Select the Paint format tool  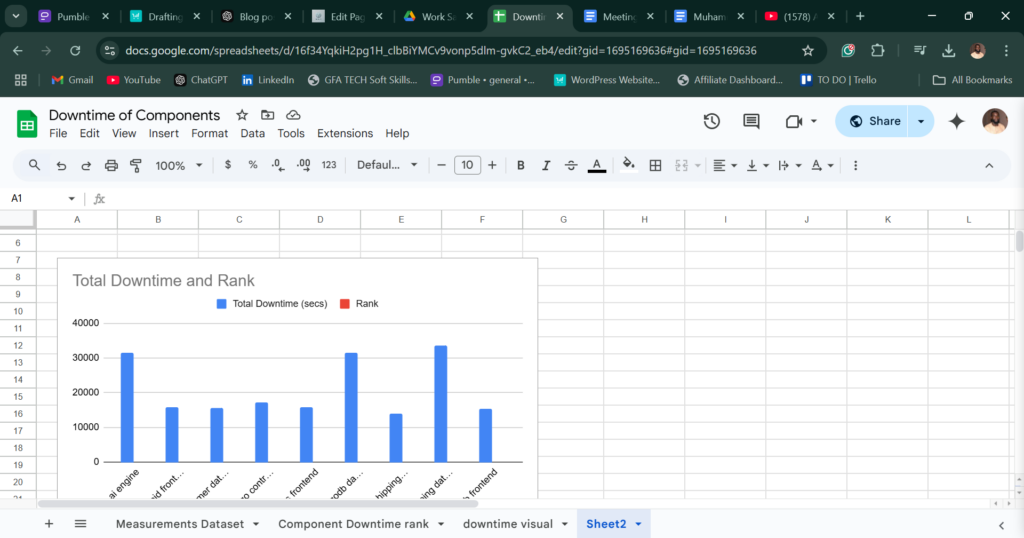(136, 165)
